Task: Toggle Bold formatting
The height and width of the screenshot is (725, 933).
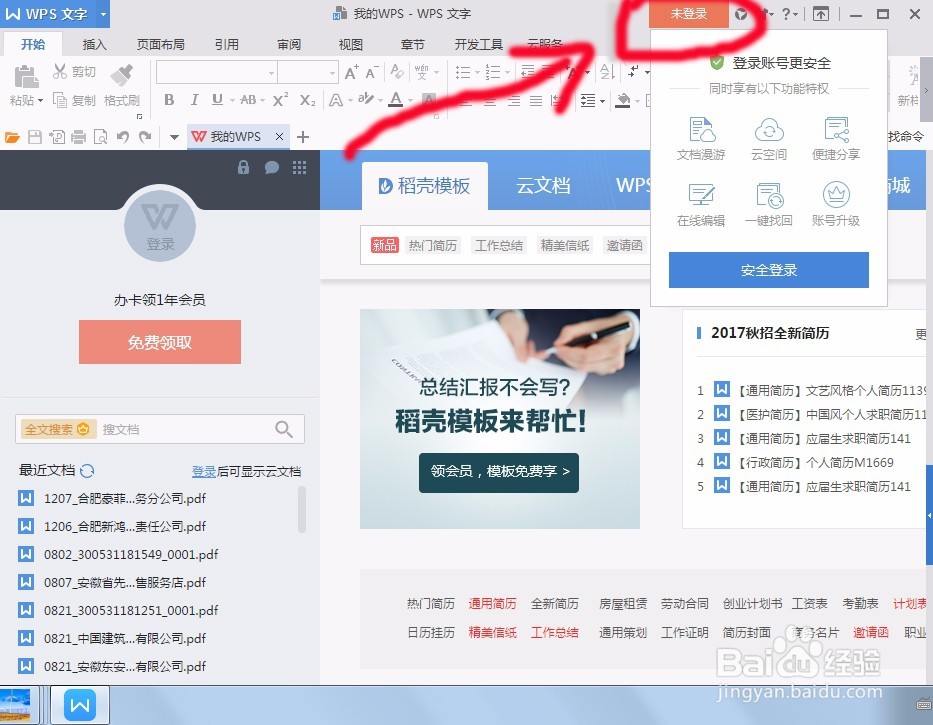Action: (x=169, y=99)
